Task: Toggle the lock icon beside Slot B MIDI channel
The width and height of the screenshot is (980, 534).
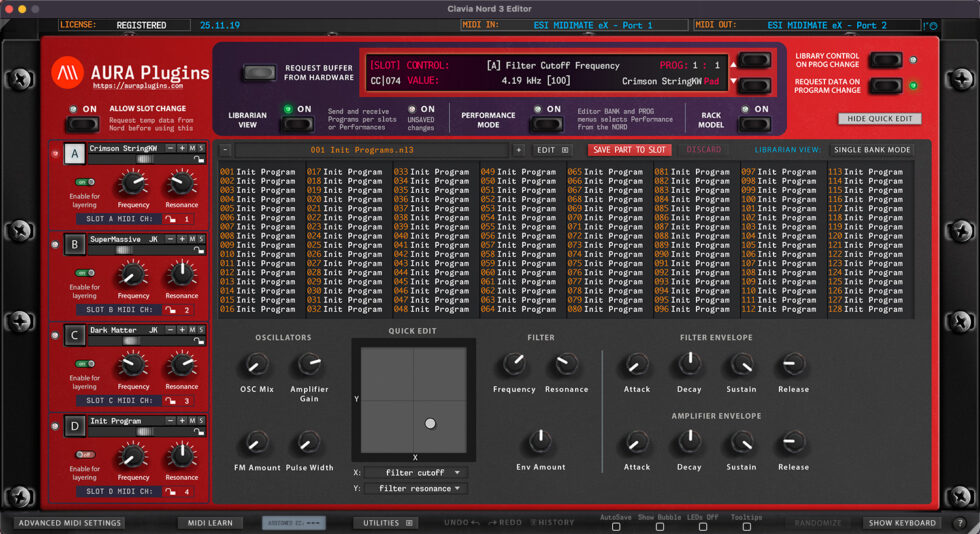Action: click(x=170, y=310)
